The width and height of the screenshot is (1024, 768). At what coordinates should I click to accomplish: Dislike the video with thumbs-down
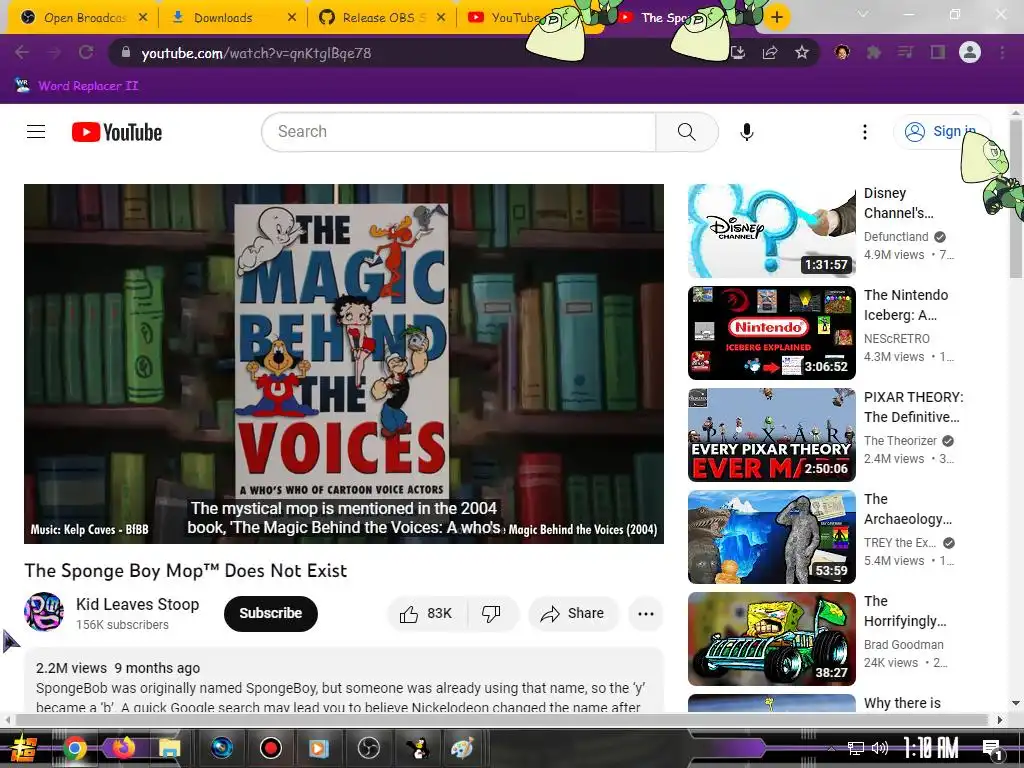pyautogui.click(x=492, y=613)
